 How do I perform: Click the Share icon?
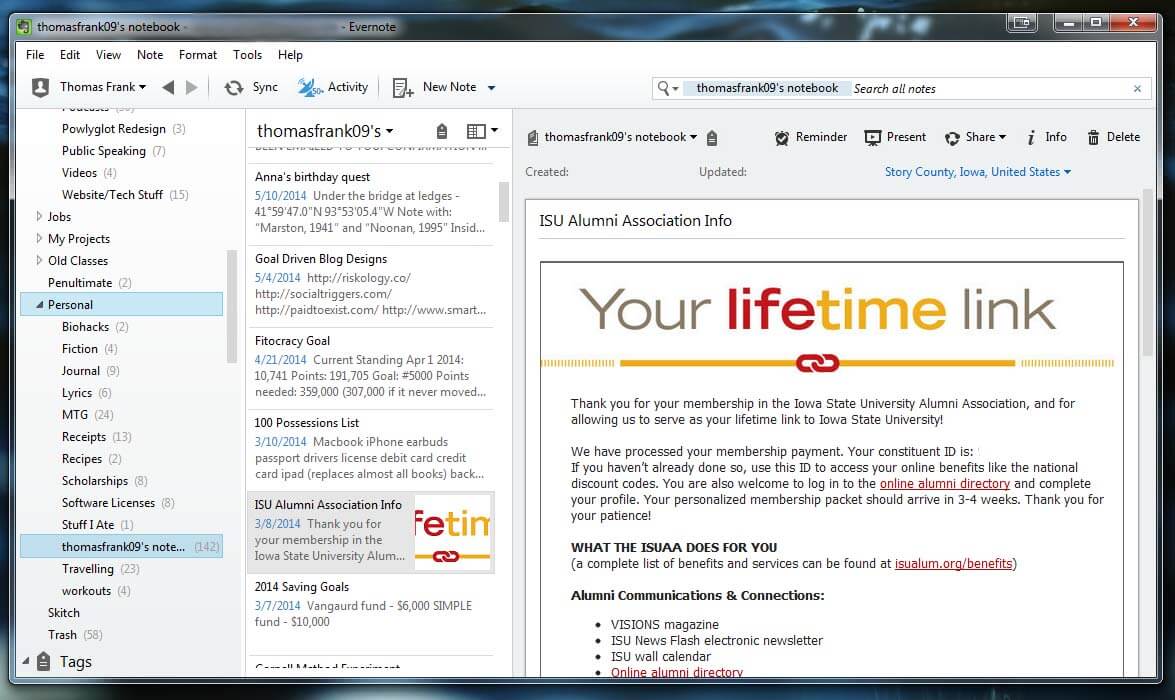coord(952,138)
